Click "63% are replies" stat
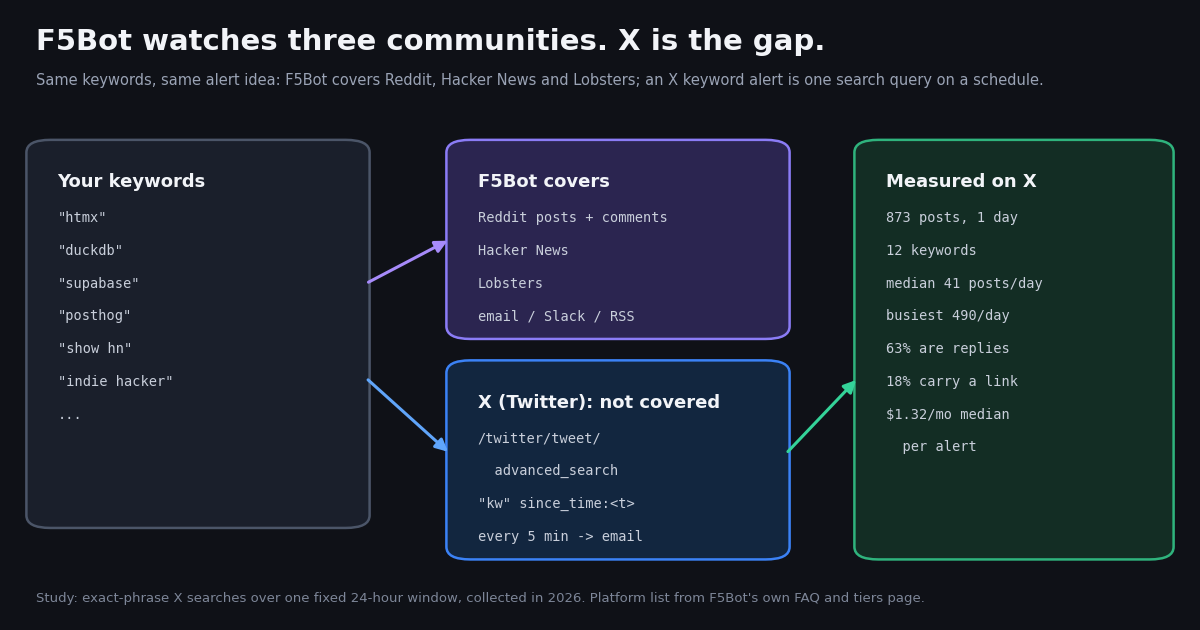 [x=947, y=349]
